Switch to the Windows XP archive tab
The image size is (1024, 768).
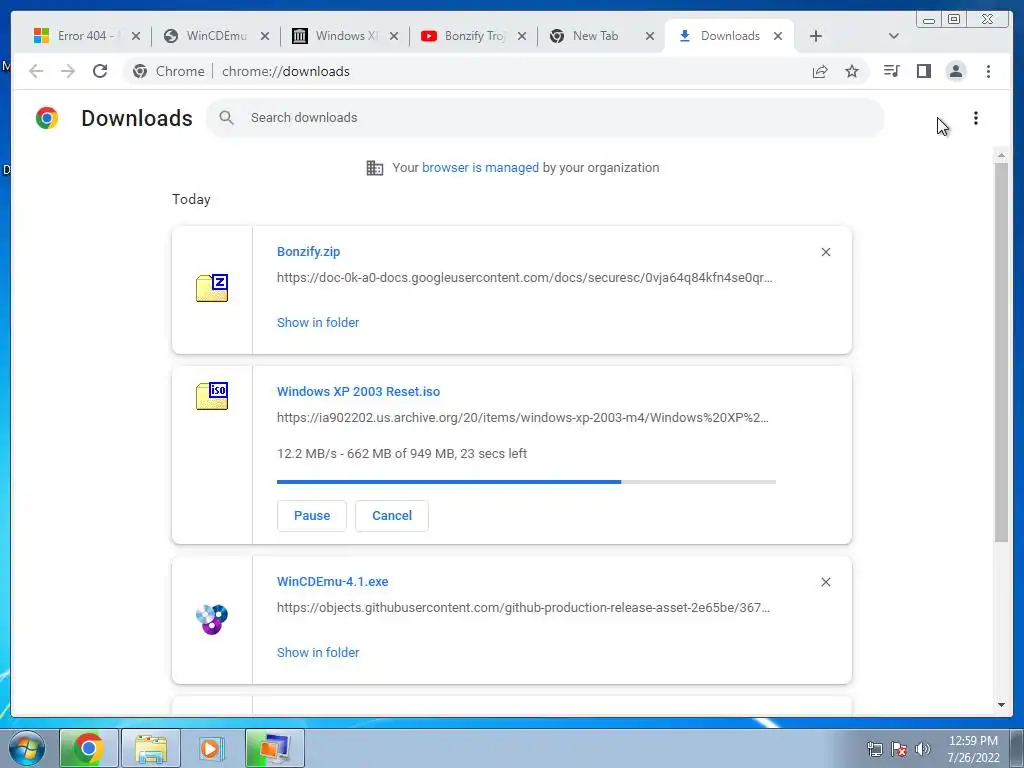pyautogui.click(x=345, y=36)
